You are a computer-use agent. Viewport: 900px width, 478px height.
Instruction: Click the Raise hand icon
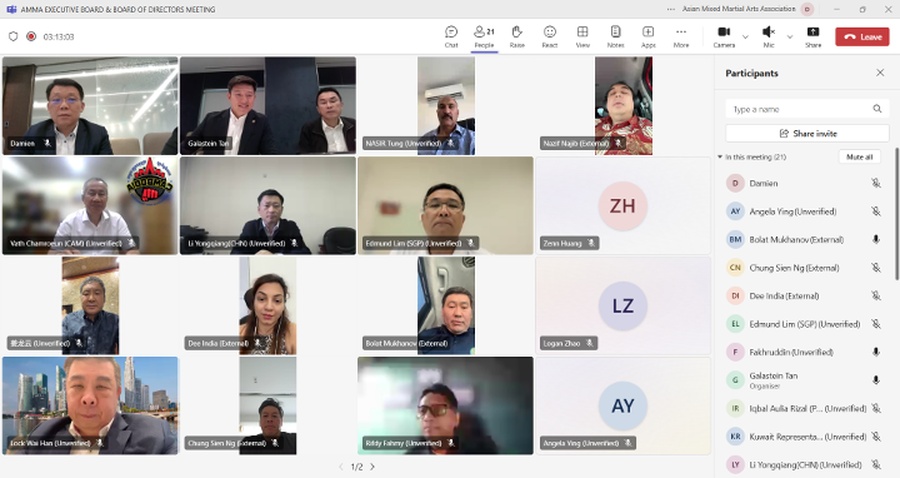pyautogui.click(x=516, y=36)
